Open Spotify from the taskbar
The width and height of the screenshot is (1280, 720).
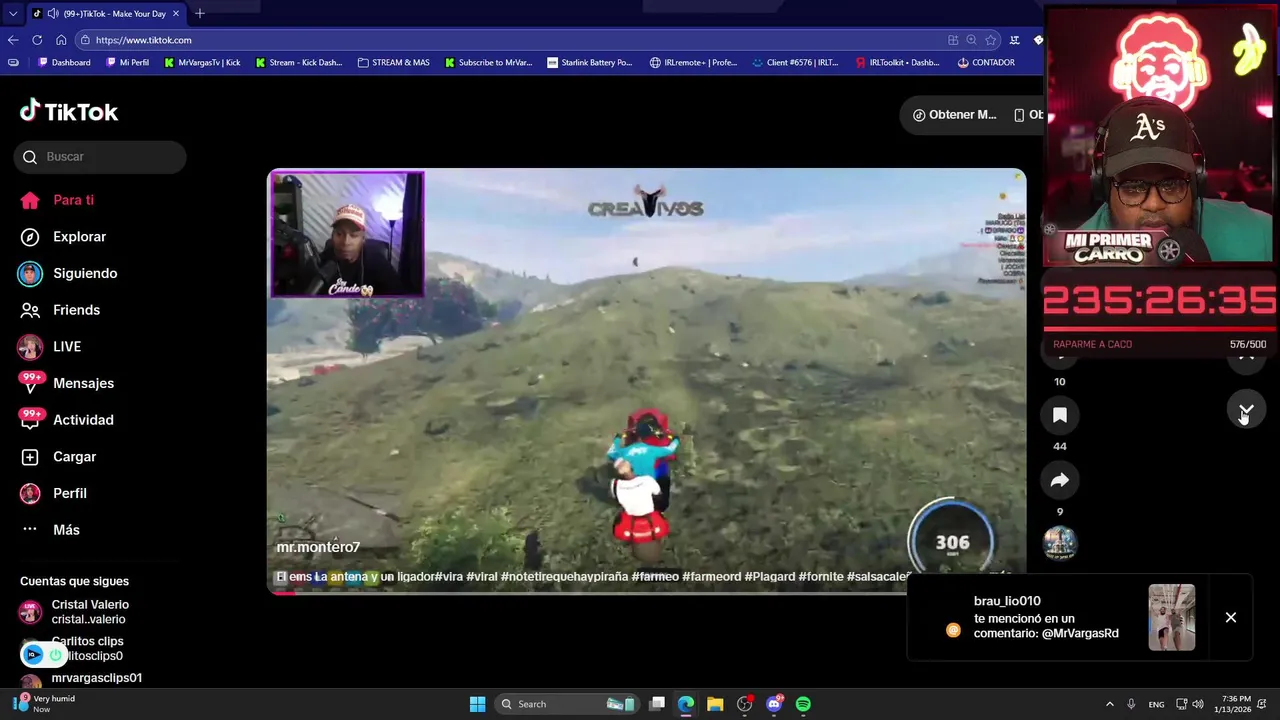point(803,704)
